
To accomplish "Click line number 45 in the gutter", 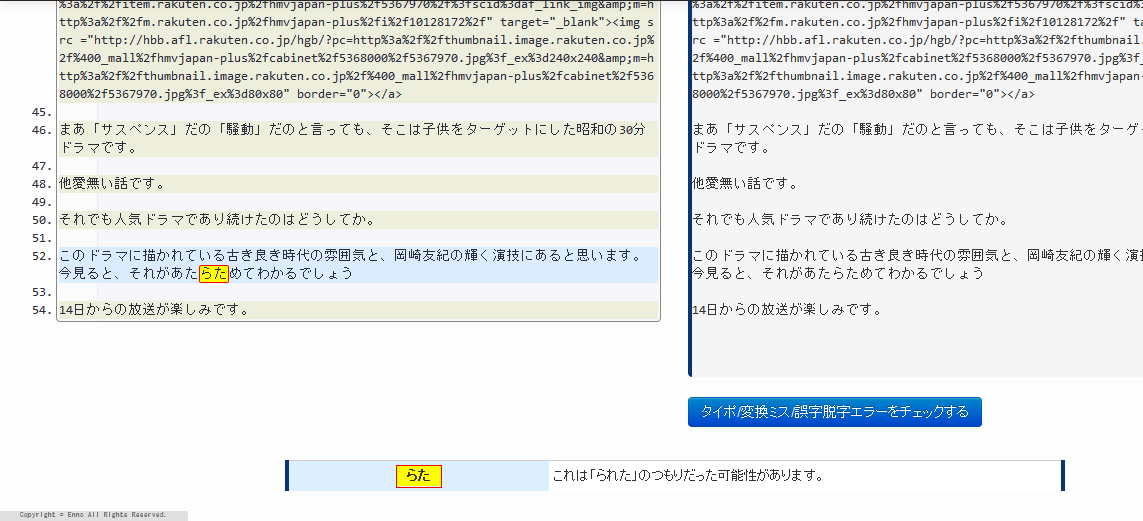I will coord(42,112).
